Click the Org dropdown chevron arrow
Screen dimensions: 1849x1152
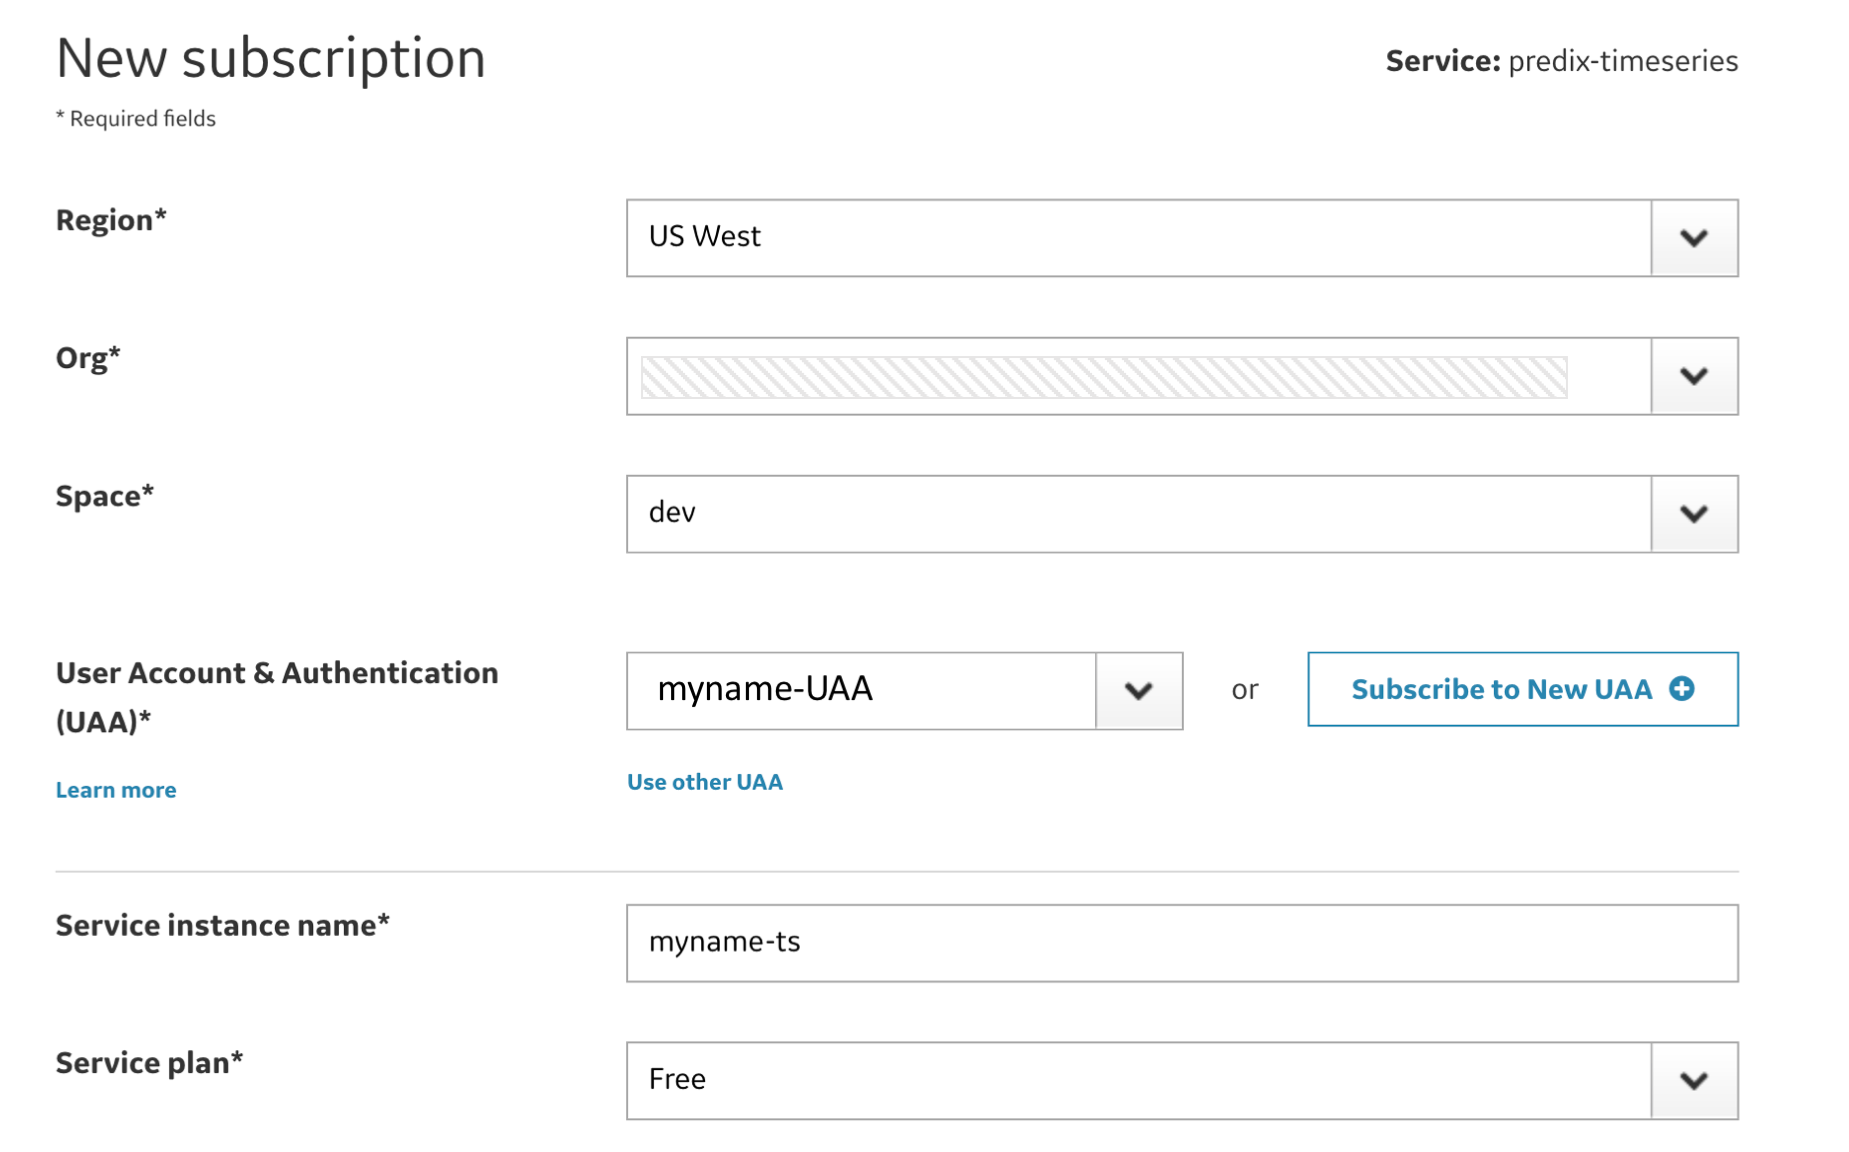[x=1693, y=376]
